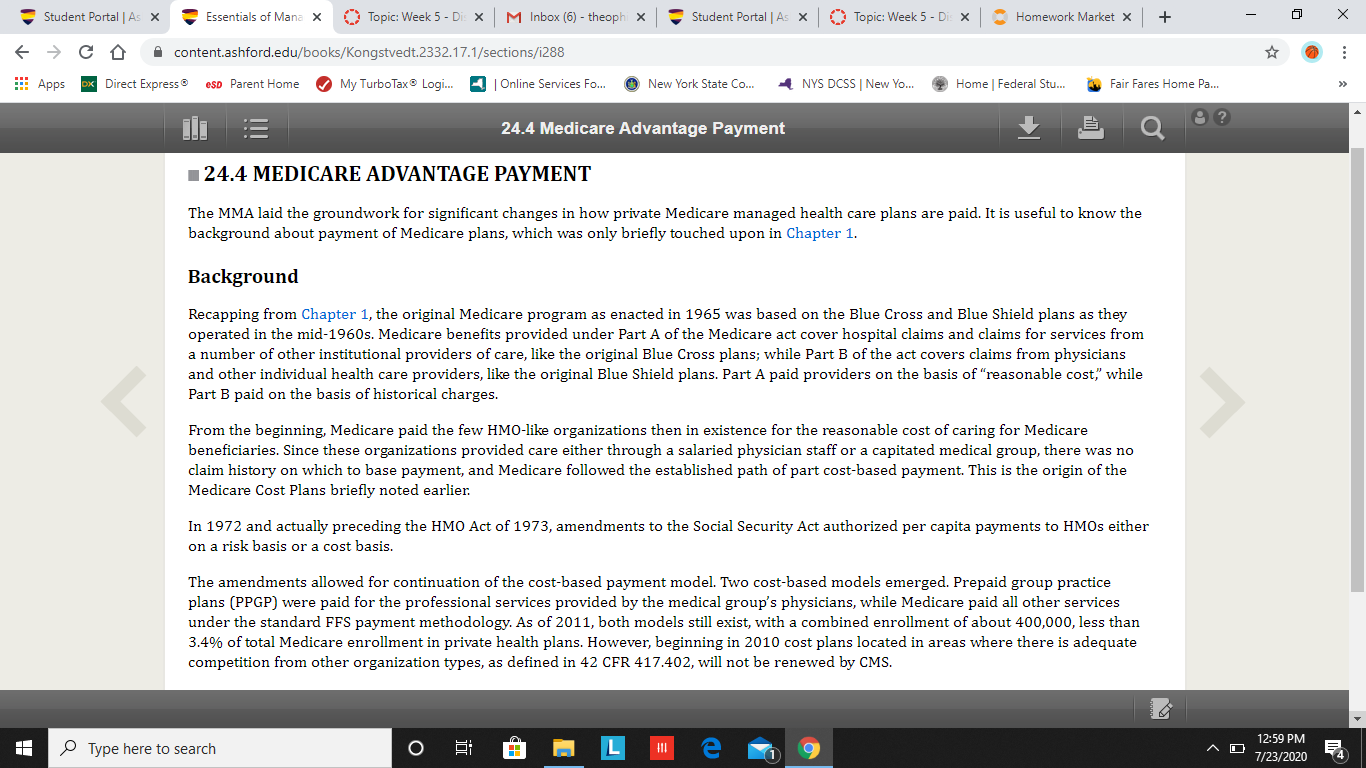This screenshot has height=768, width=1366.
Task: Click the browser home icon
Action: click(x=117, y=52)
